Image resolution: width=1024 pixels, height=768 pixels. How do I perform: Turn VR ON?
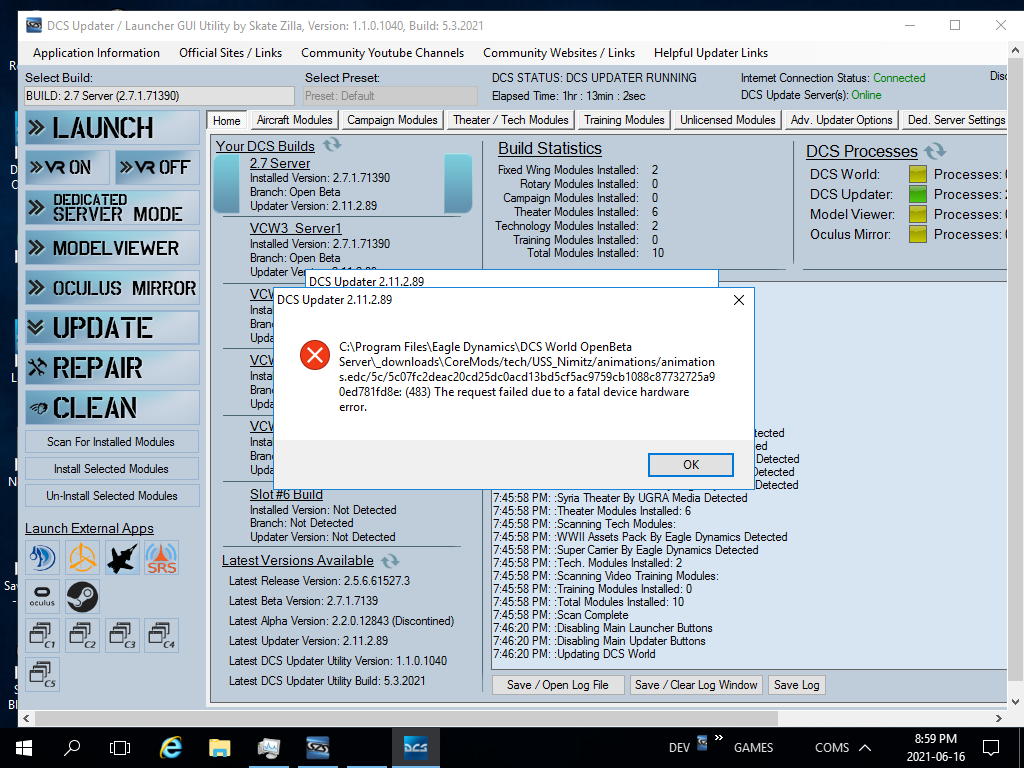(x=67, y=168)
